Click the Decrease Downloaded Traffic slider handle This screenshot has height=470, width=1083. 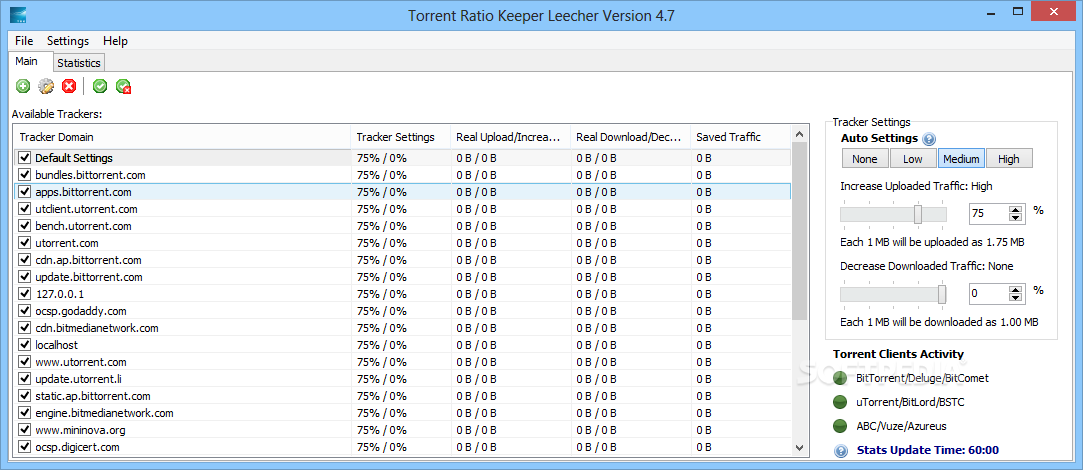pyautogui.click(x=941, y=294)
